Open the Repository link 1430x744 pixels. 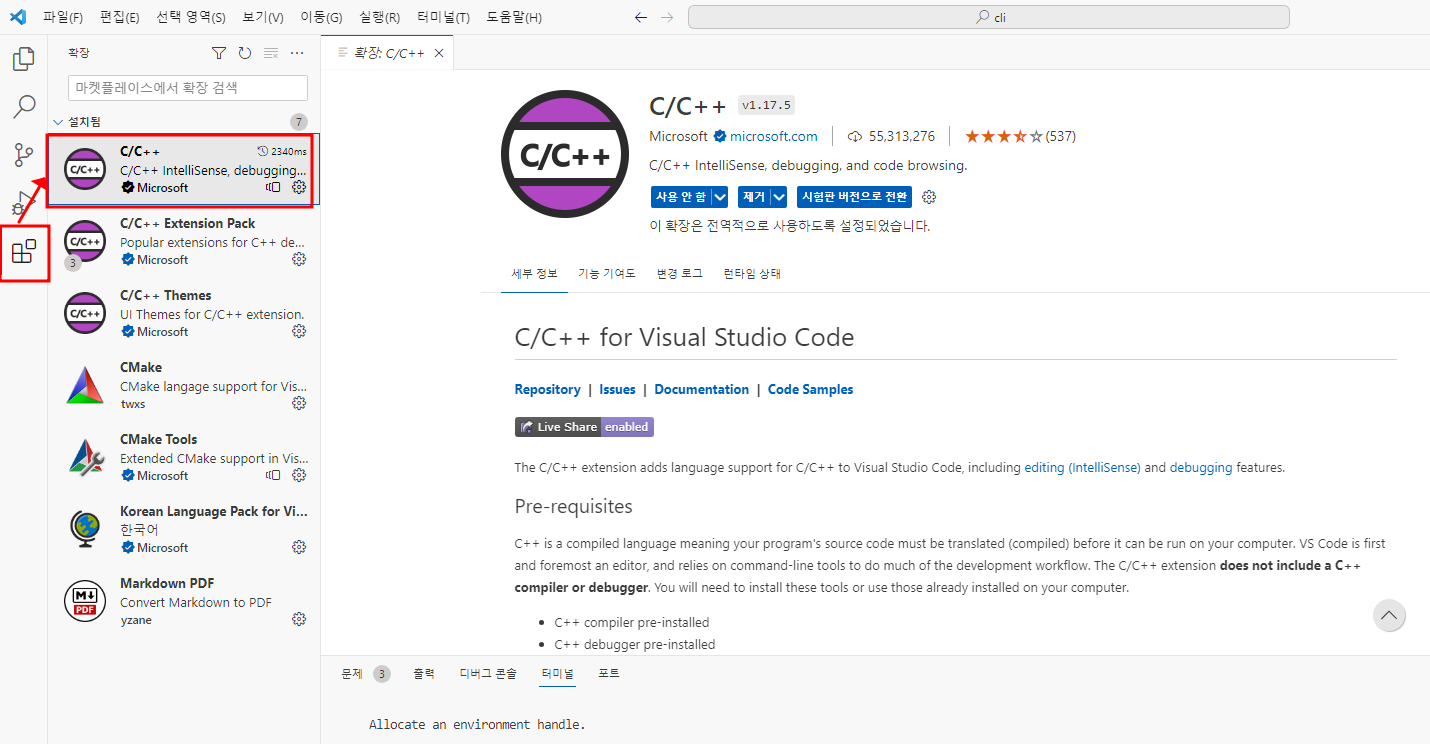pos(547,389)
